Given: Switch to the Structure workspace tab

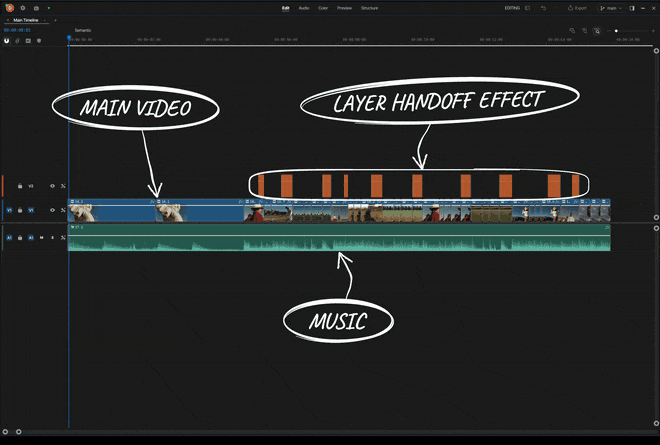Looking at the screenshot, I should pos(370,8).
